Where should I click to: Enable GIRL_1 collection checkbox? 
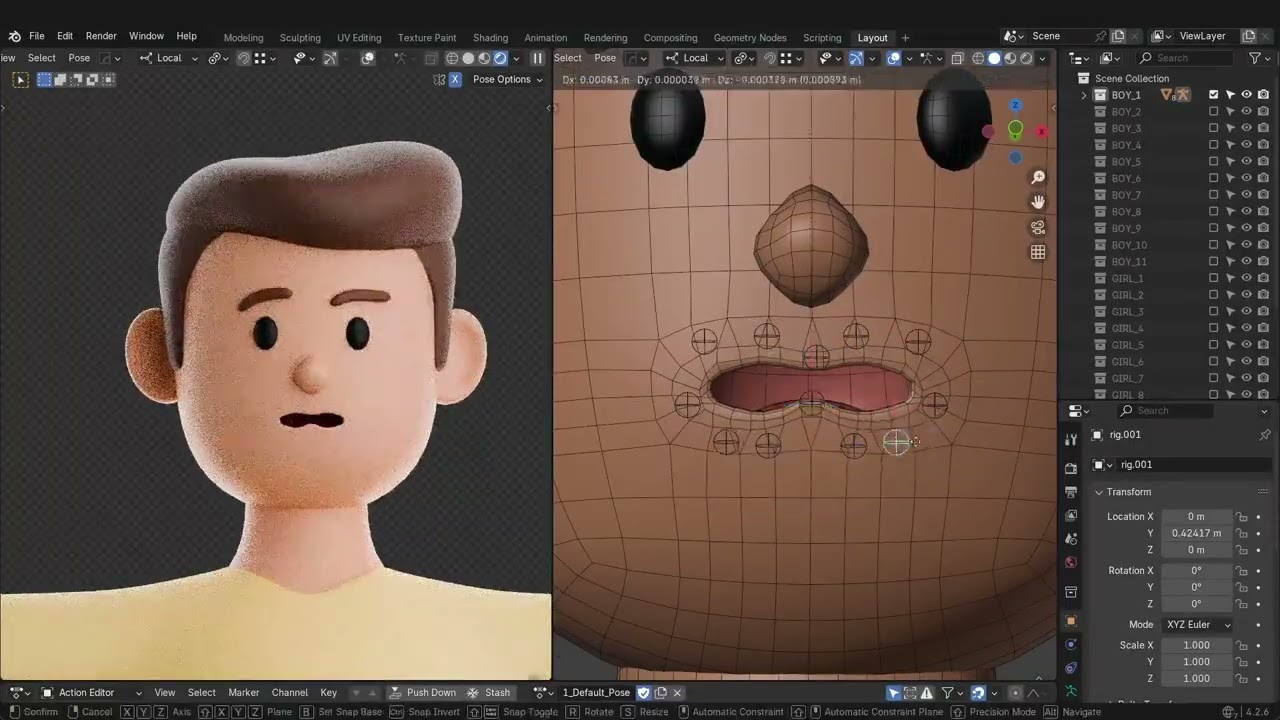tap(1214, 278)
